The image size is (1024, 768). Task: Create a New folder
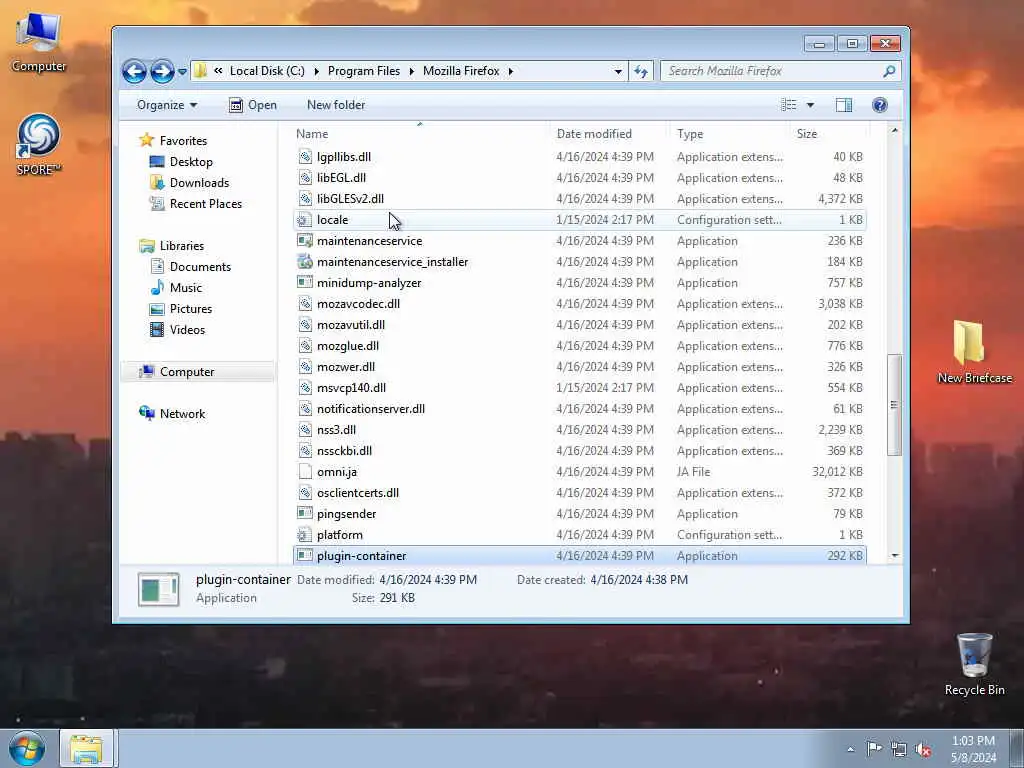(336, 105)
